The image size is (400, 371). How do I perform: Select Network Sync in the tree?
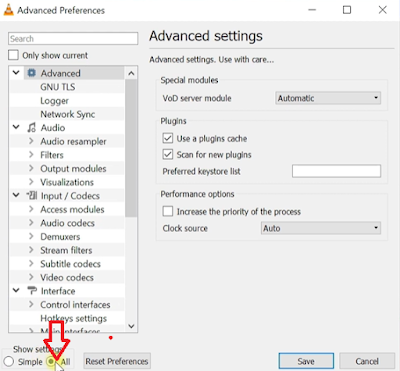pyautogui.click(x=68, y=114)
